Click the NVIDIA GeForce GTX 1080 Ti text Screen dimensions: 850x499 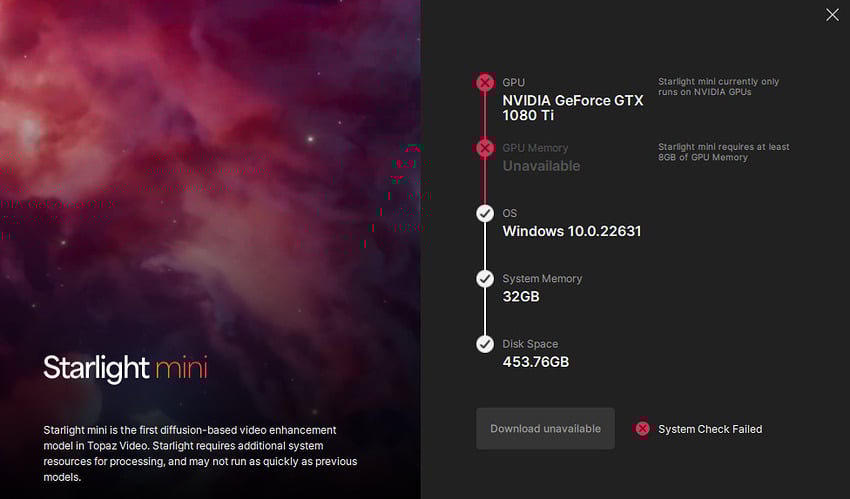[x=572, y=108]
